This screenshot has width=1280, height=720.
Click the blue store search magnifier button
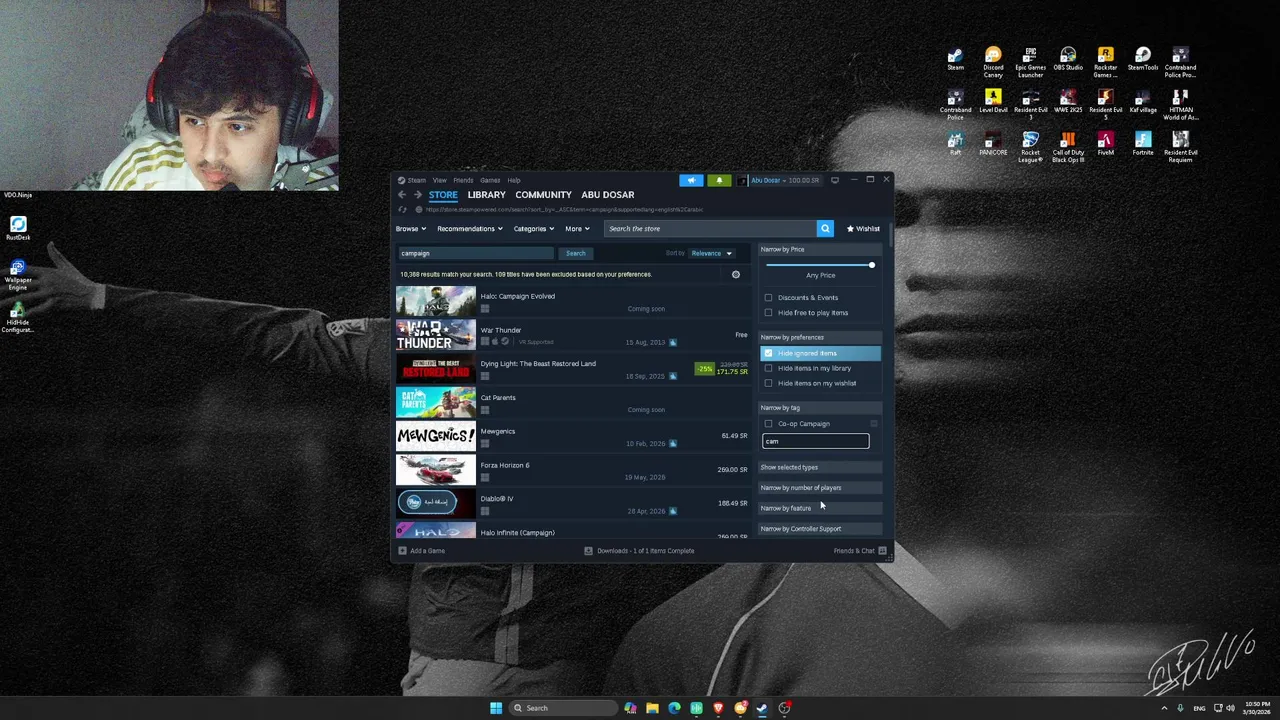825,229
